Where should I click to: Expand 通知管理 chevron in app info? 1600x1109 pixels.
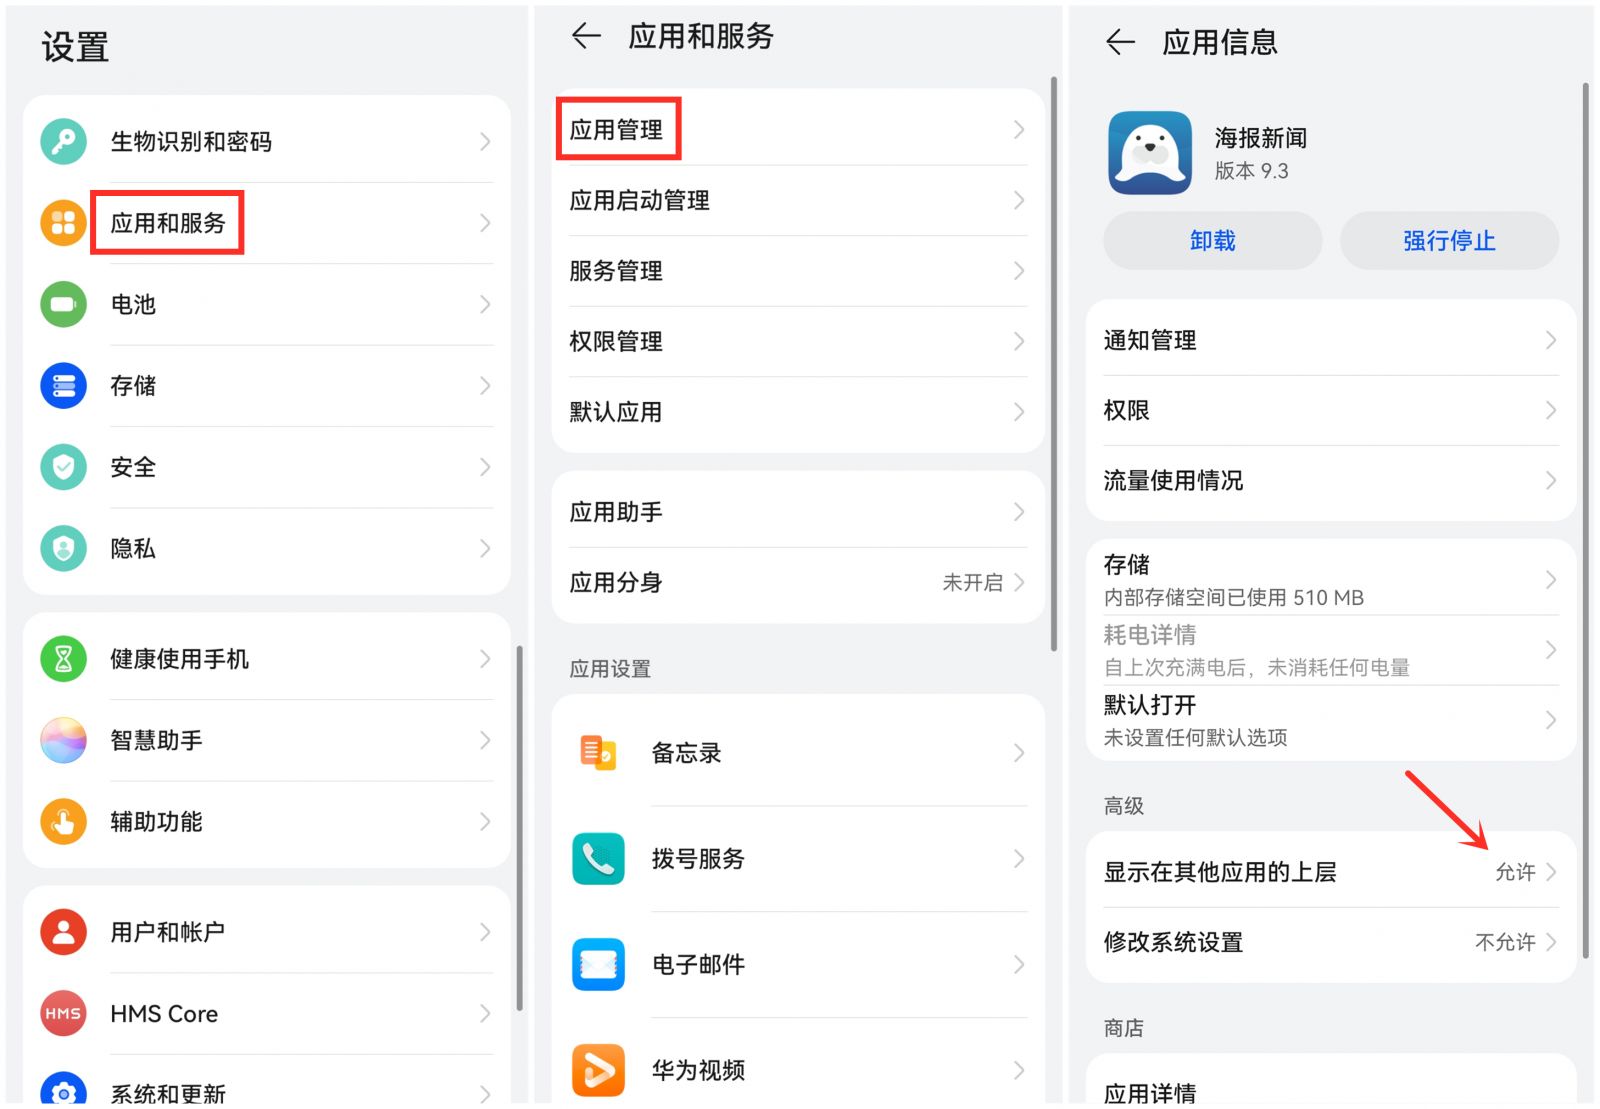point(1550,340)
